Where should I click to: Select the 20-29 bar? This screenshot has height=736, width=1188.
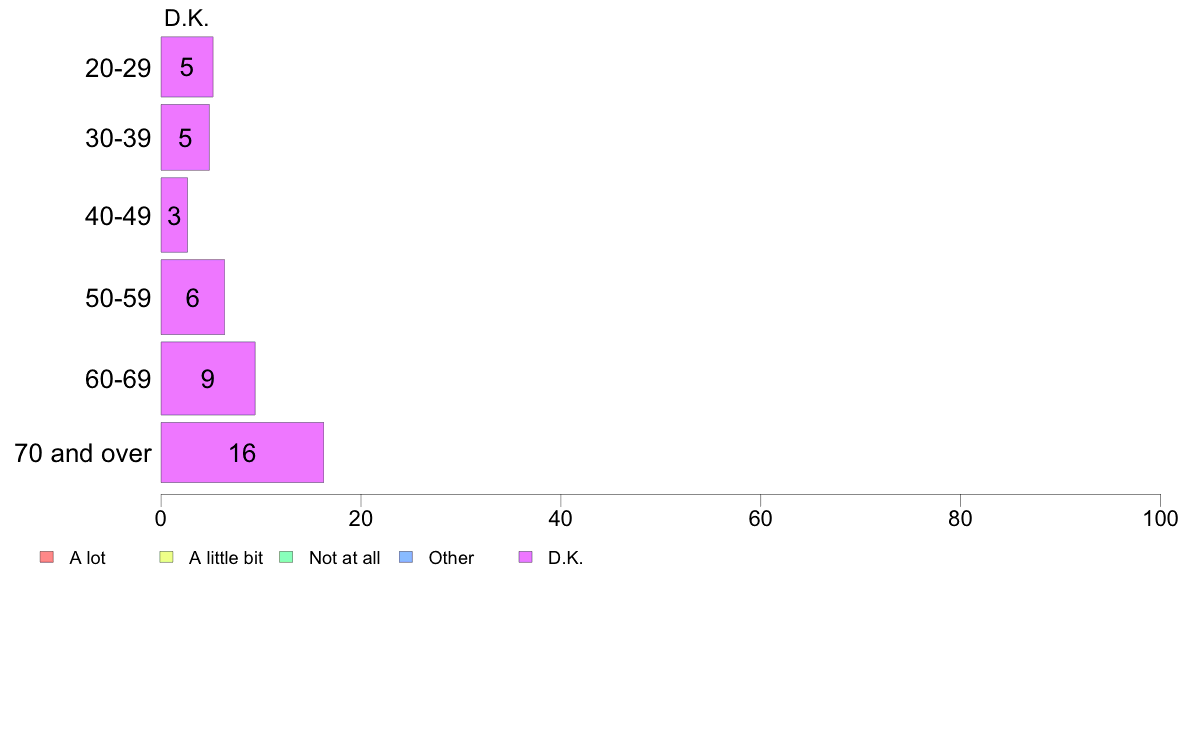click(x=186, y=67)
